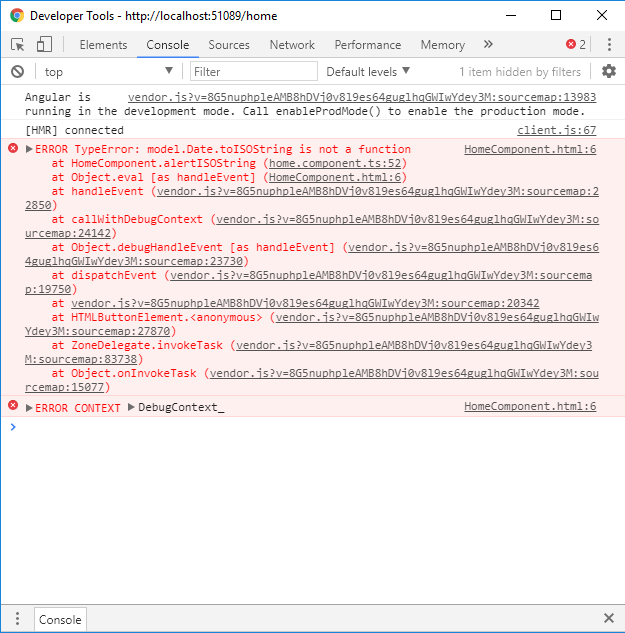Image resolution: width=625 pixels, height=633 pixels.
Task: Show more tabs via double chevron
Action: click(488, 44)
